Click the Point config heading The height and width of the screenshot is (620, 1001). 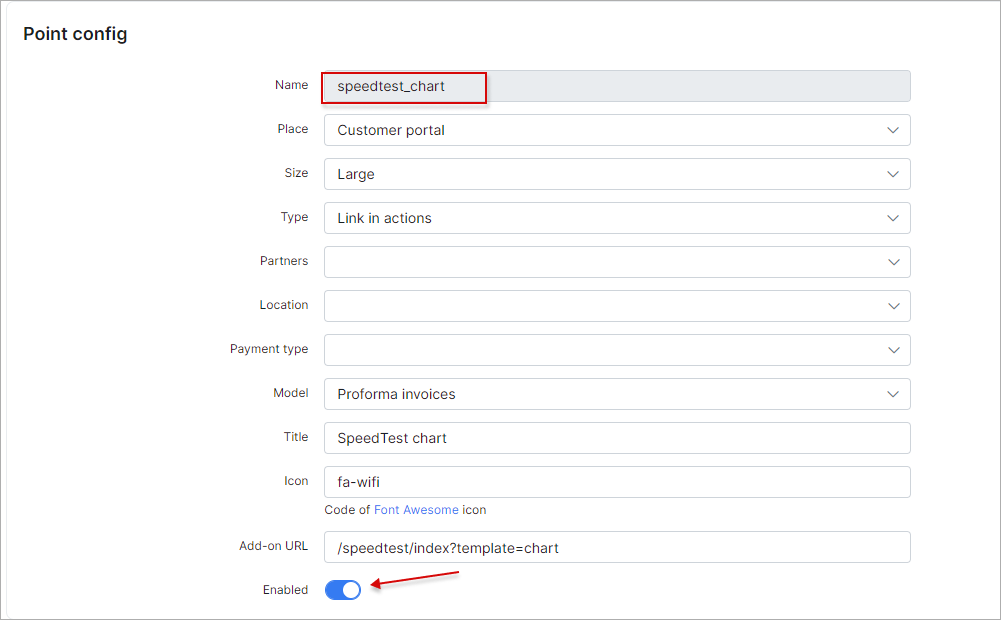point(75,34)
